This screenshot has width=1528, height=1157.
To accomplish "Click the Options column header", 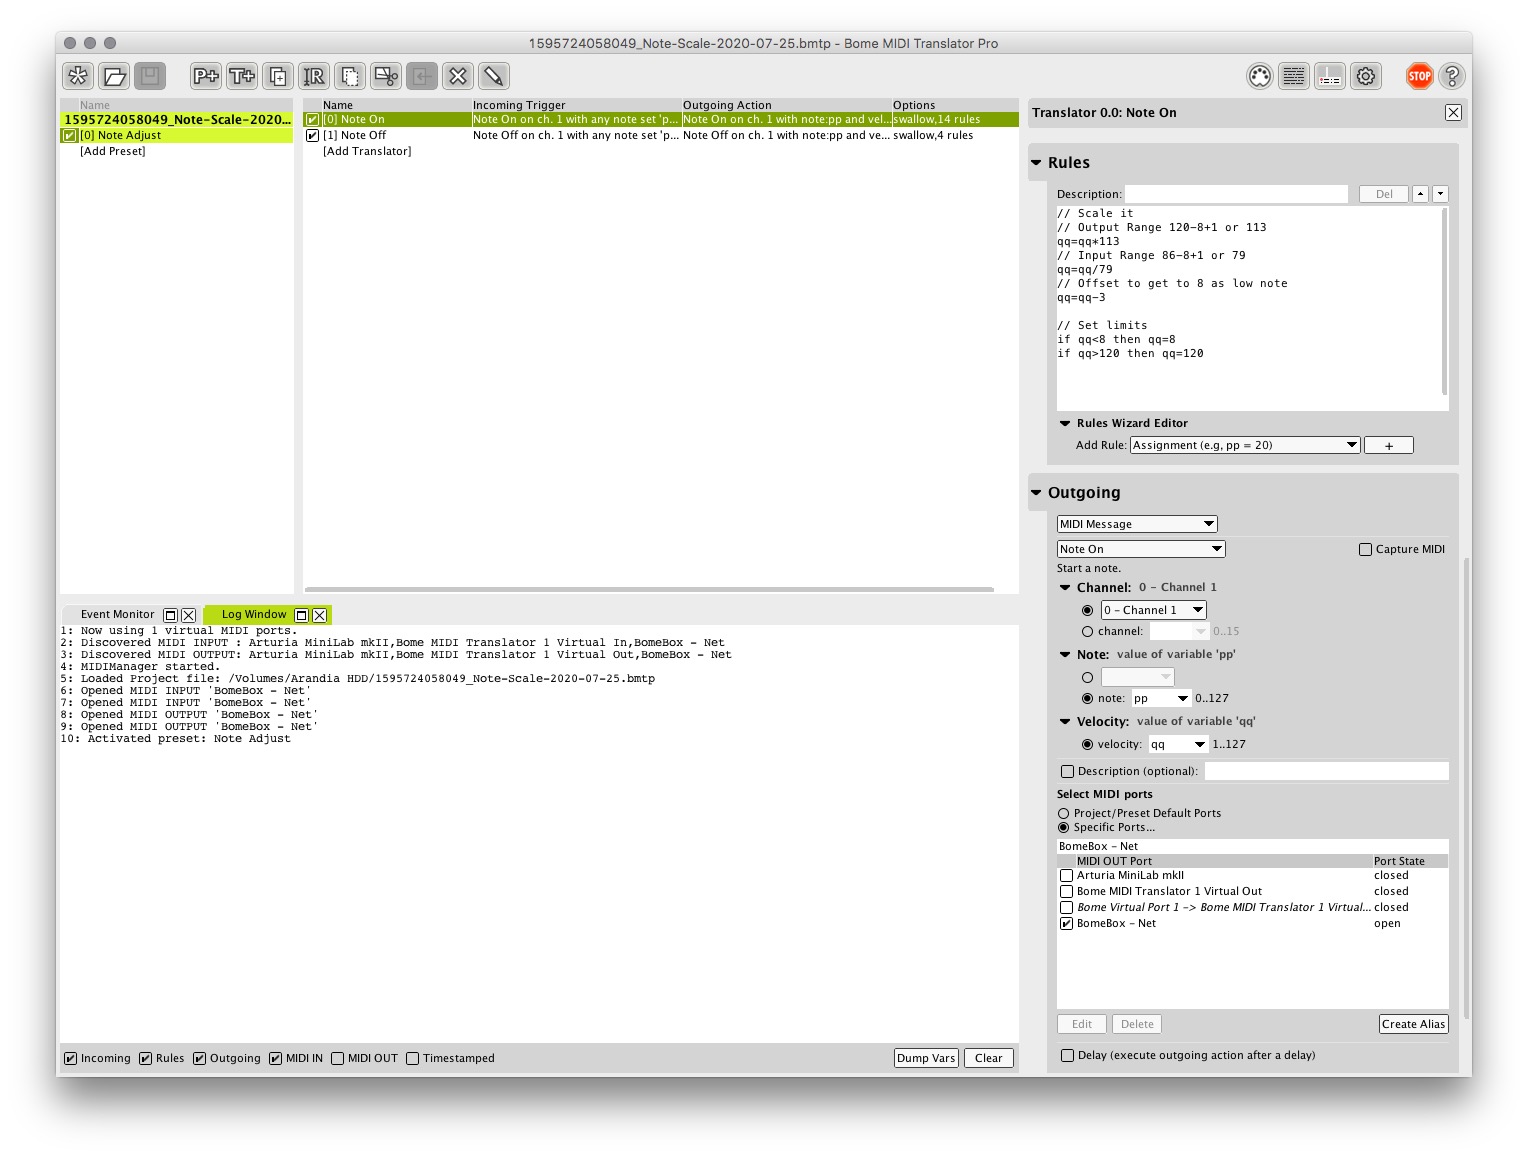I will [954, 105].
